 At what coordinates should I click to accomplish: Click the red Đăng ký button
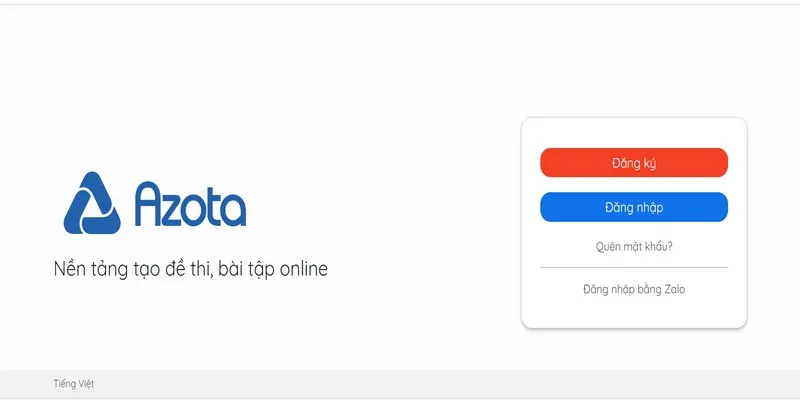click(x=634, y=163)
